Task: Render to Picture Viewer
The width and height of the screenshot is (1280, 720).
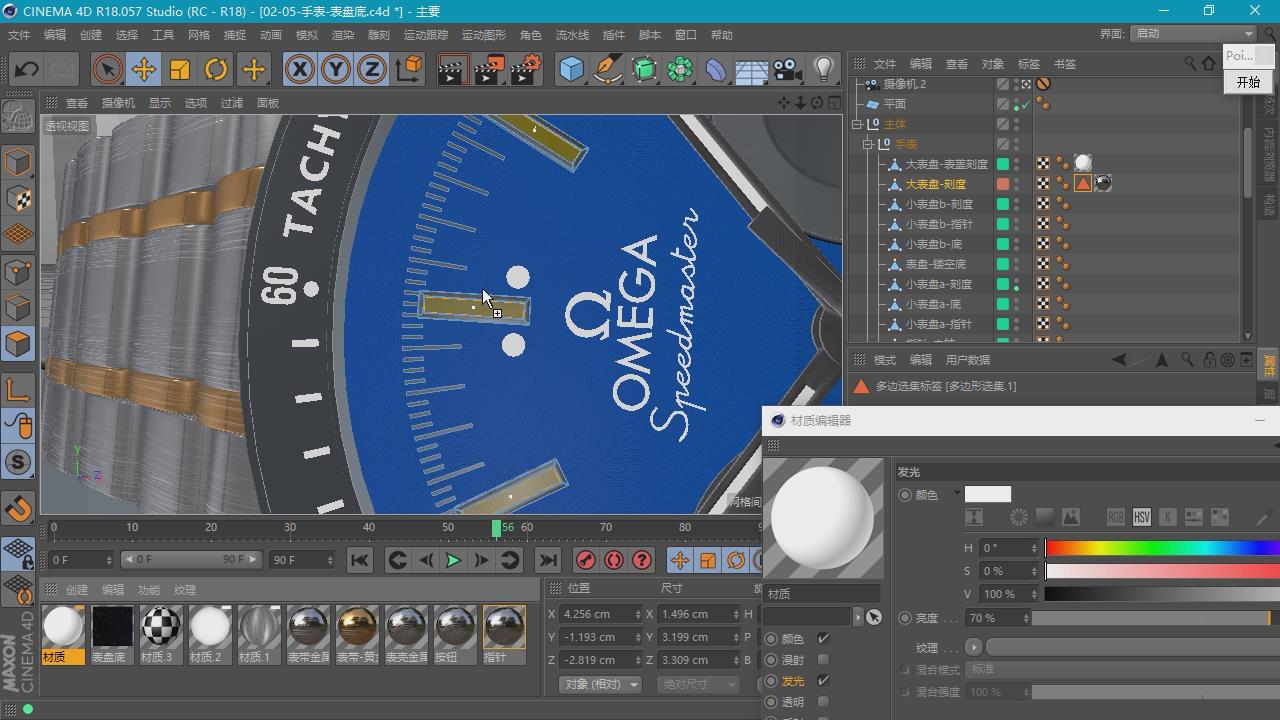Action: point(488,69)
